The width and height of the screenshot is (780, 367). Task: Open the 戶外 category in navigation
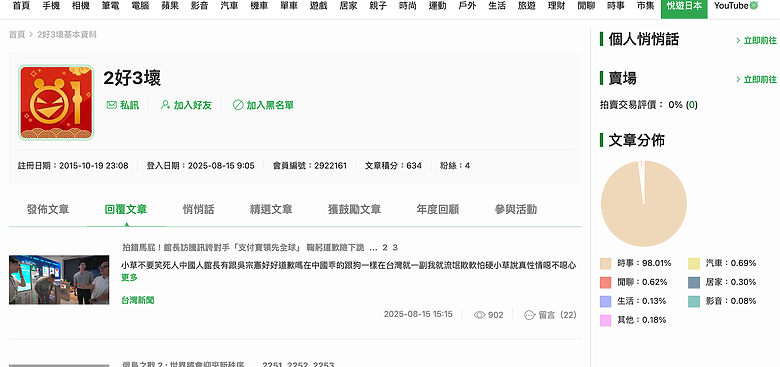pos(467,6)
